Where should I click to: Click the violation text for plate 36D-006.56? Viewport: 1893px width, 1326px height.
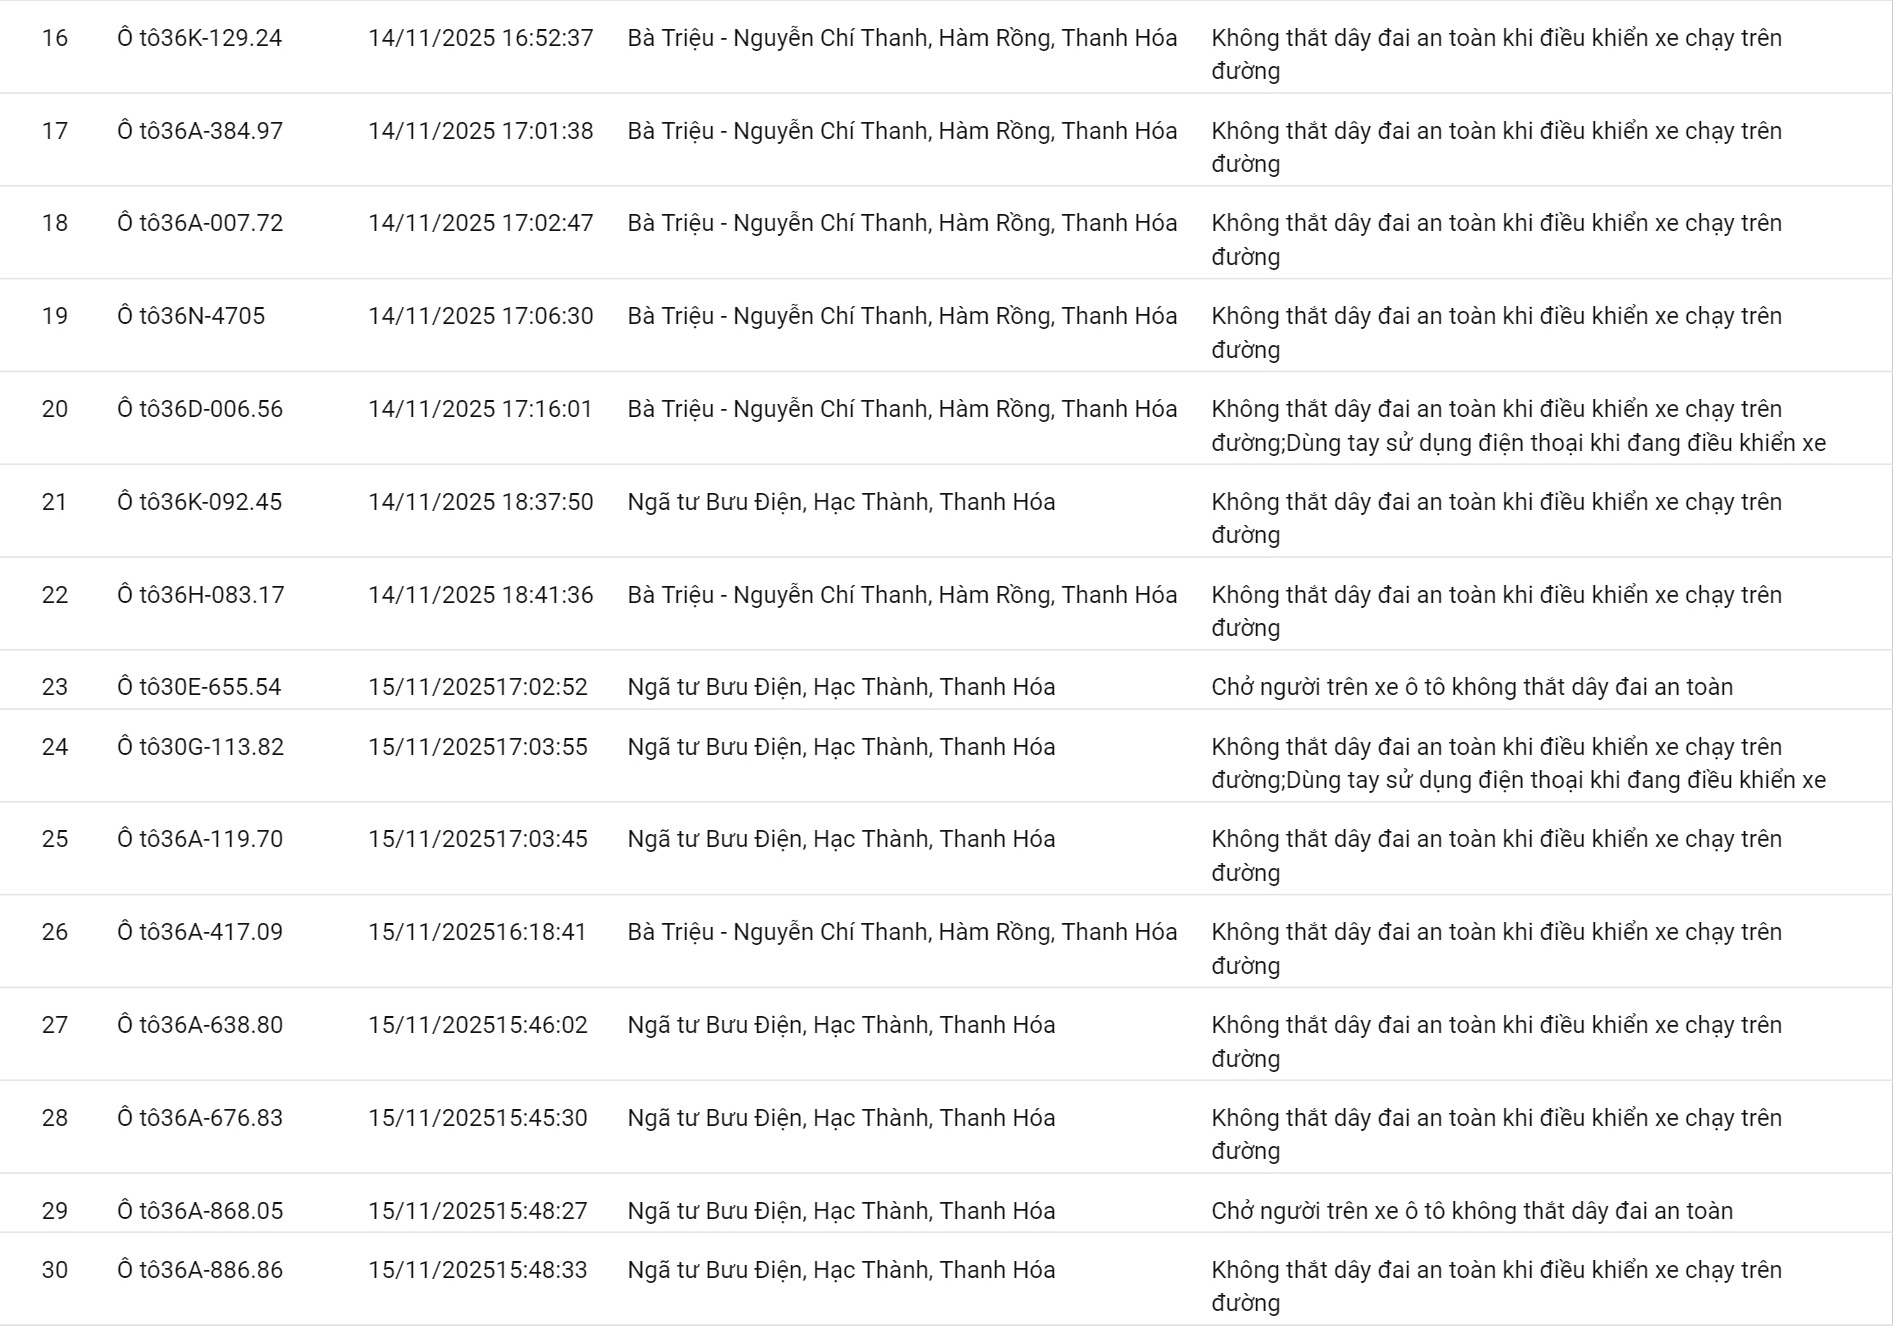tap(1518, 425)
